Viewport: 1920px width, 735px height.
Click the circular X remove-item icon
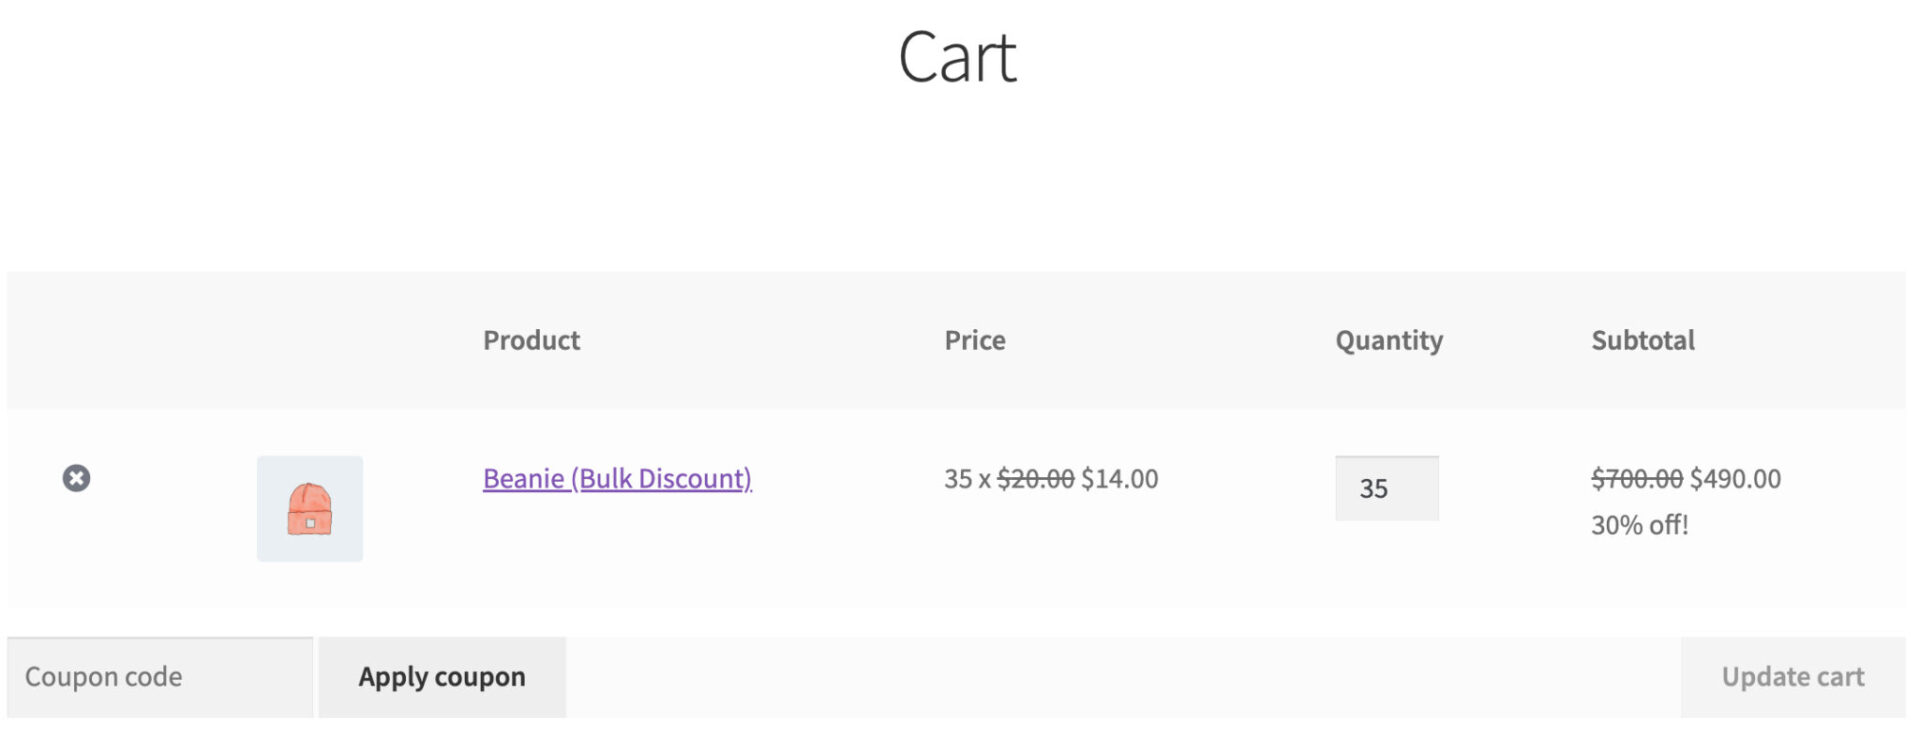click(77, 478)
